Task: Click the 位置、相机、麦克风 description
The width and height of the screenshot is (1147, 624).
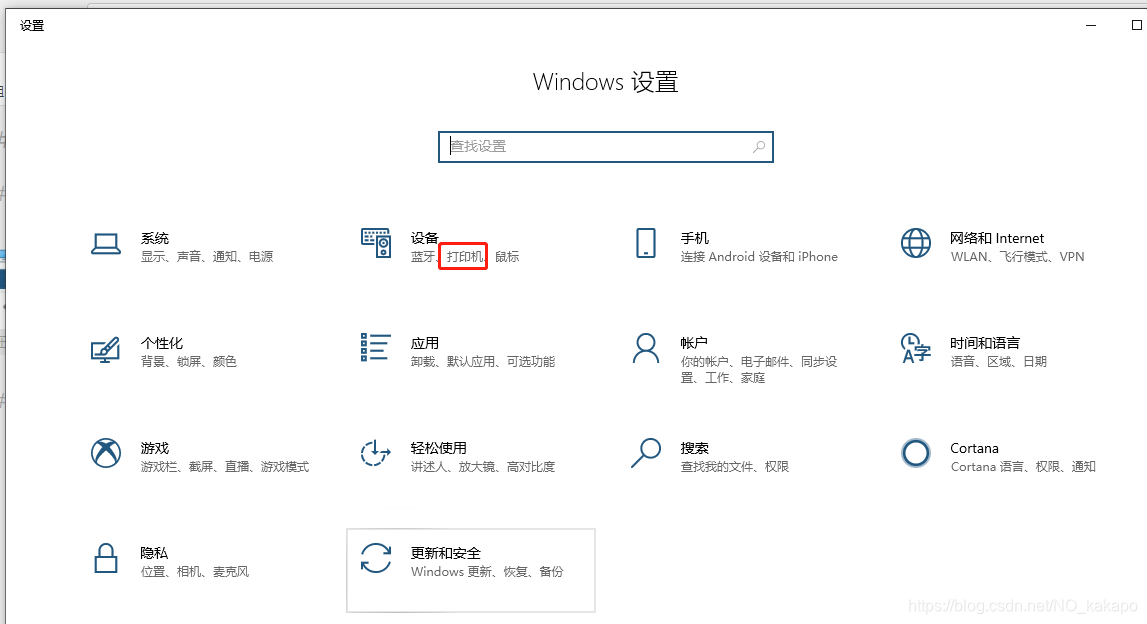Action: pyautogui.click(x=195, y=571)
